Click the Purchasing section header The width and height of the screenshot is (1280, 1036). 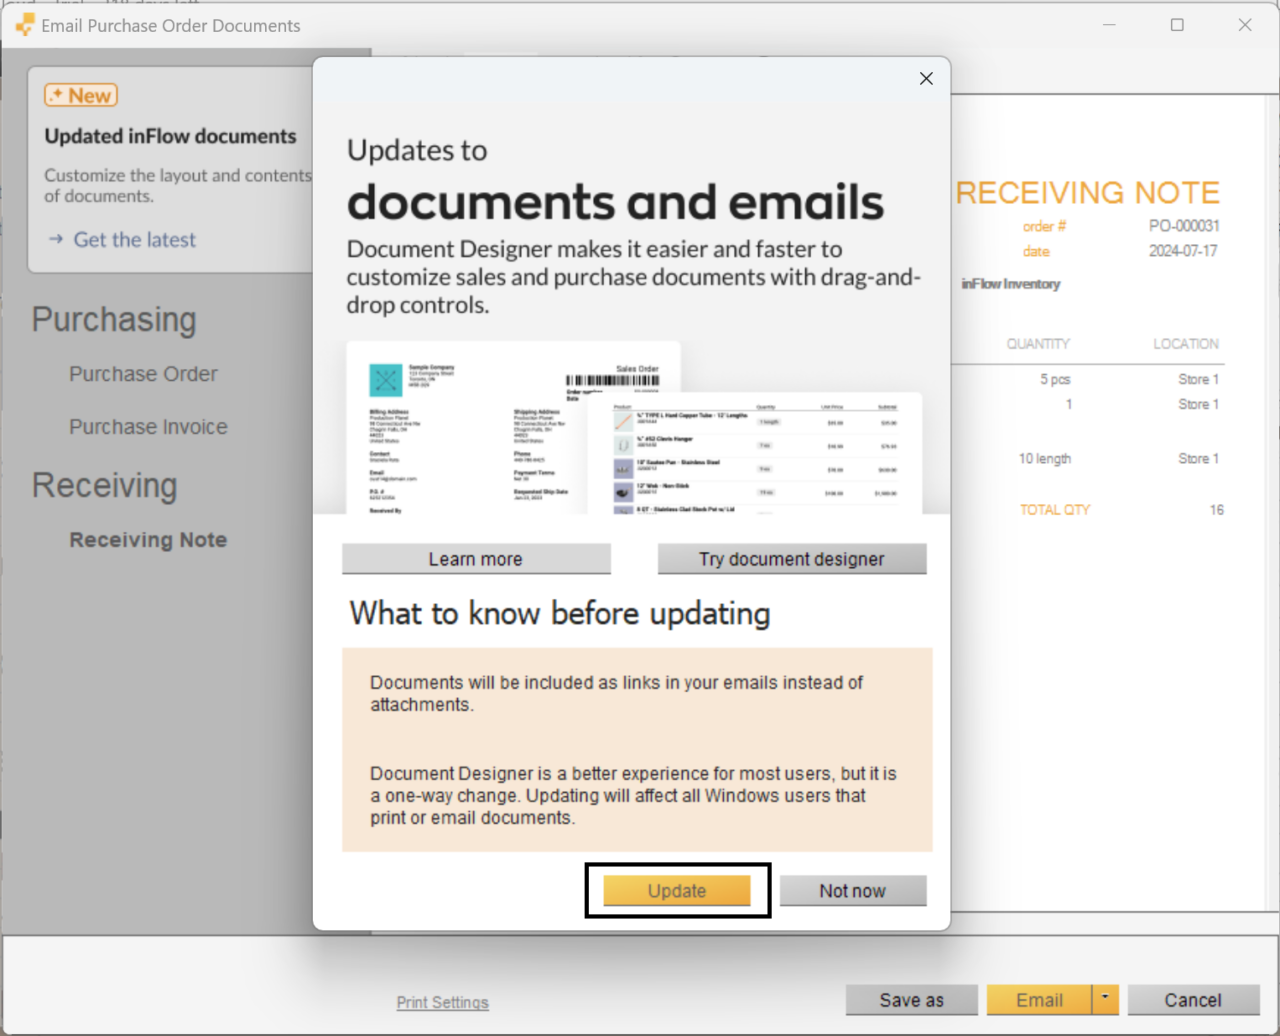(114, 319)
